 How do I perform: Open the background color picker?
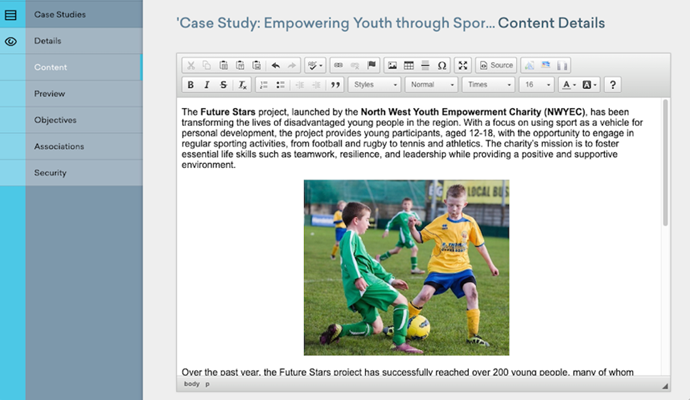pyautogui.click(x=589, y=84)
